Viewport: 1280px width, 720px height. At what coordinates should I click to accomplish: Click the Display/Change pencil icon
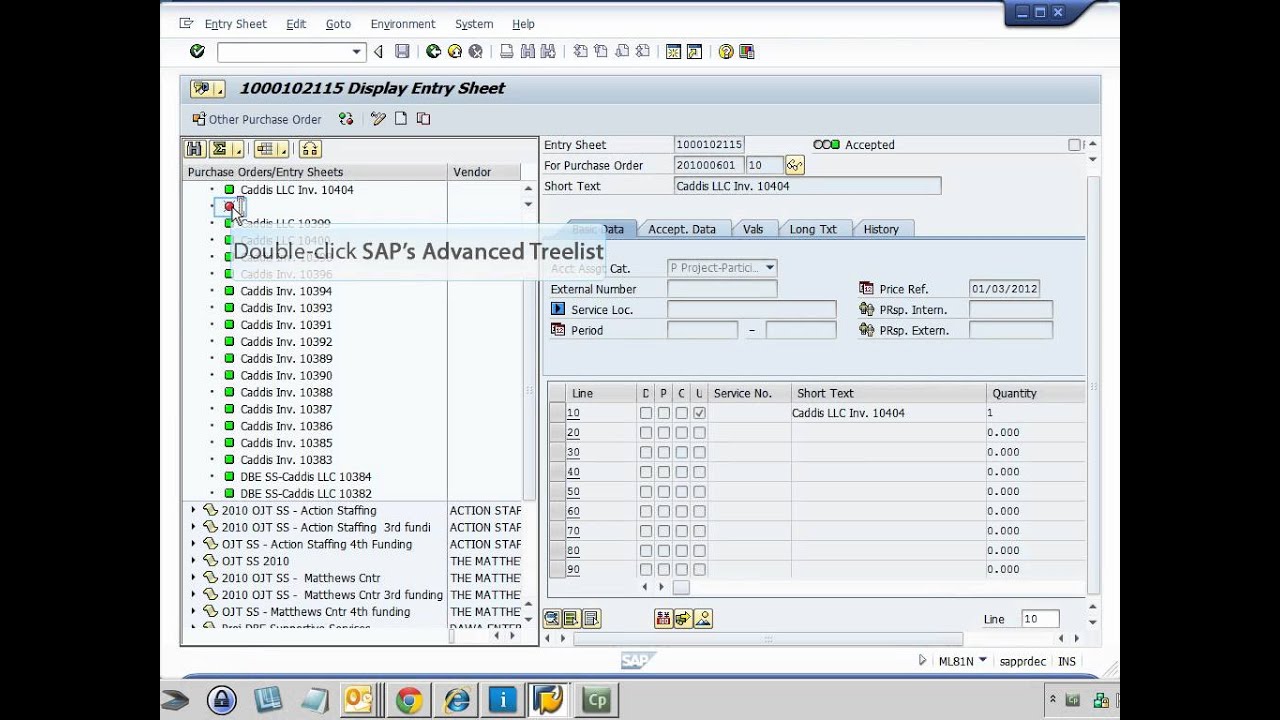tap(378, 119)
